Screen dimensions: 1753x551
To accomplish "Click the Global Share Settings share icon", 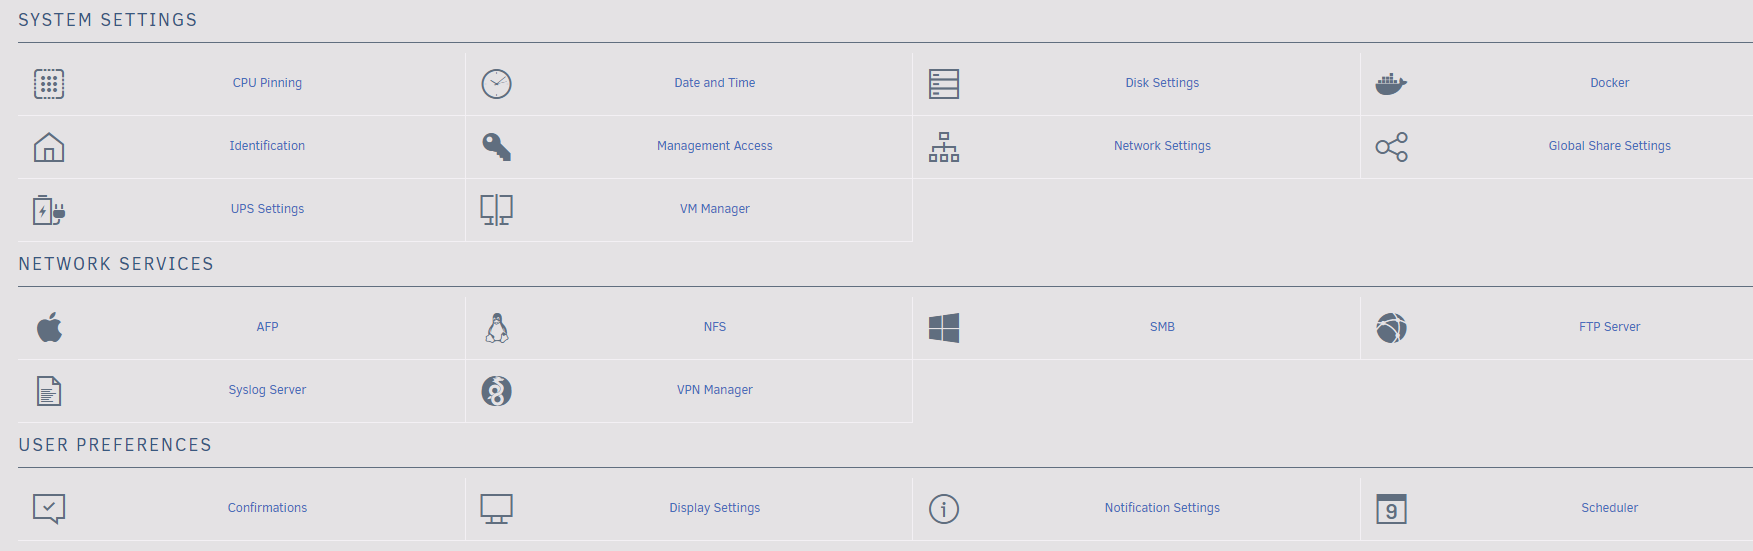I will pos(1391,147).
